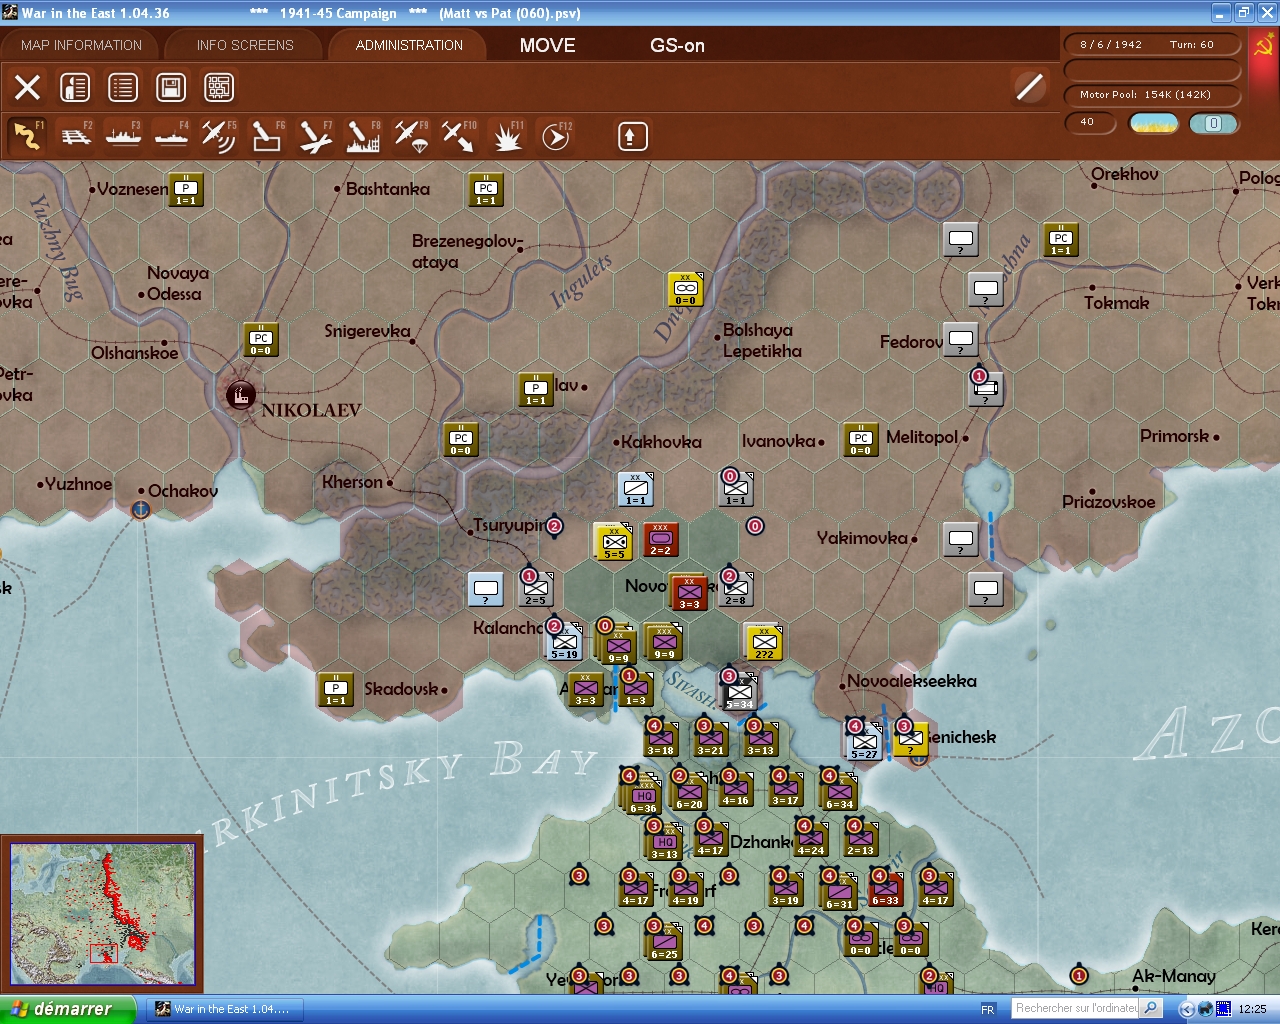Open the lined list report icon
Image resolution: width=1280 pixels, height=1024 pixels.
[123, 87]
